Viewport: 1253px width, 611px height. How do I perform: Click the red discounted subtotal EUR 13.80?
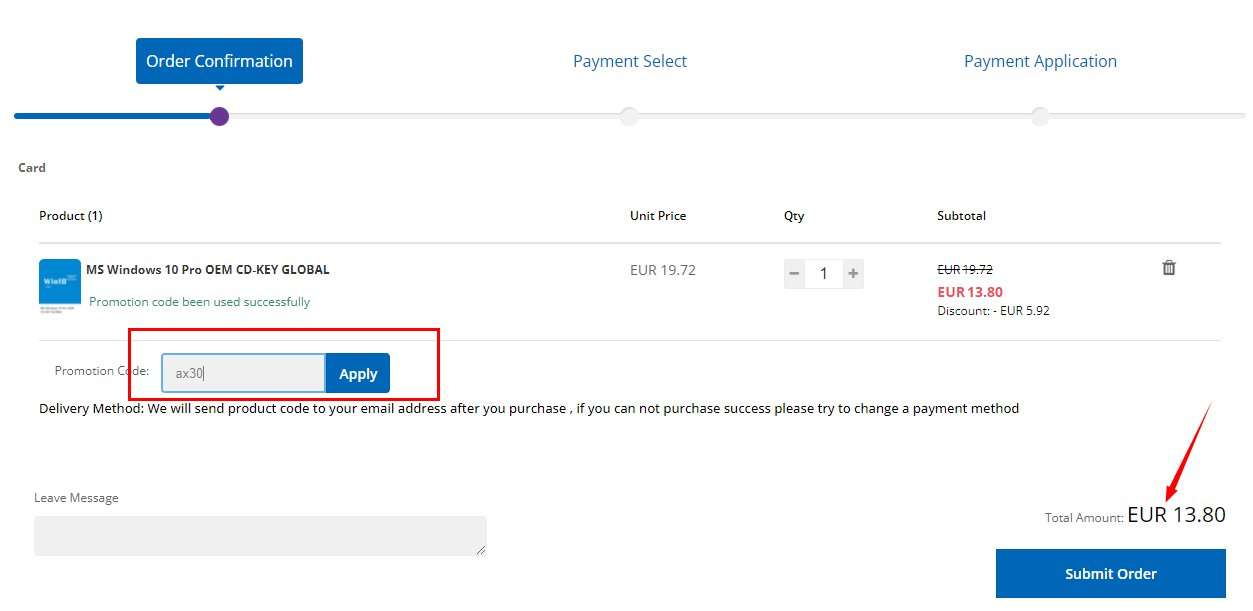coord(969,292)
